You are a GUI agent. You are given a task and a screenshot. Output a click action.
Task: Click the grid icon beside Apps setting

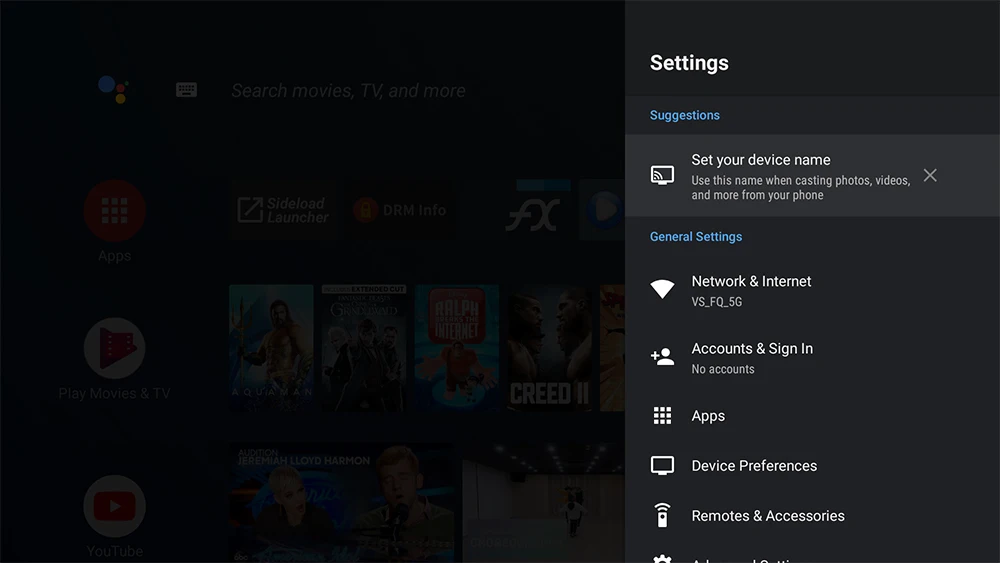662,416
